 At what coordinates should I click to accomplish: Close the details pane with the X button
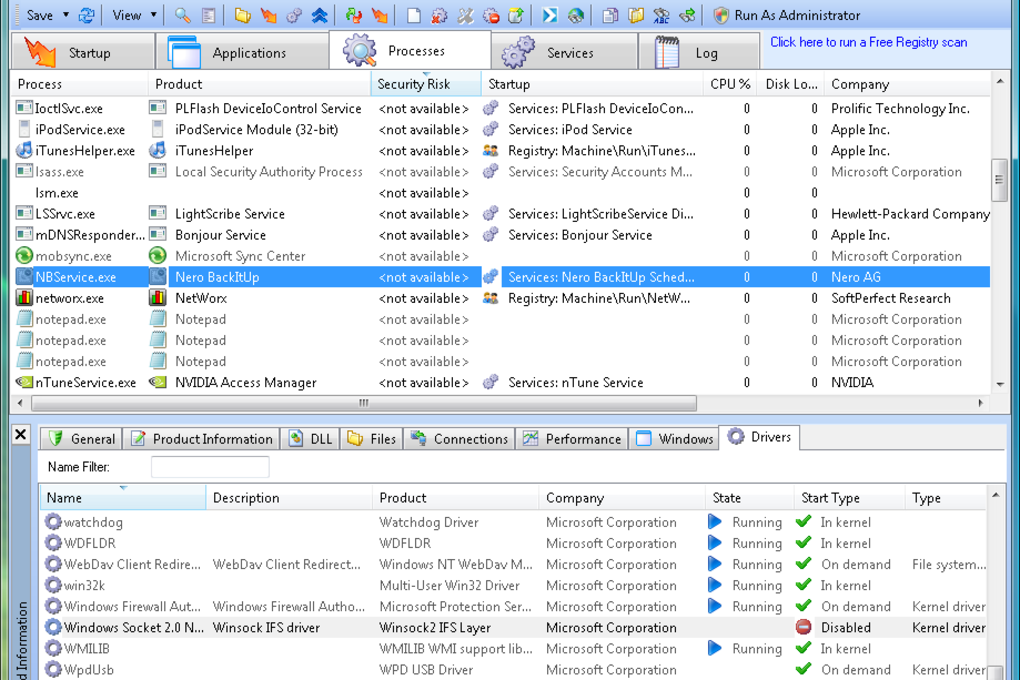click(21, 434)
